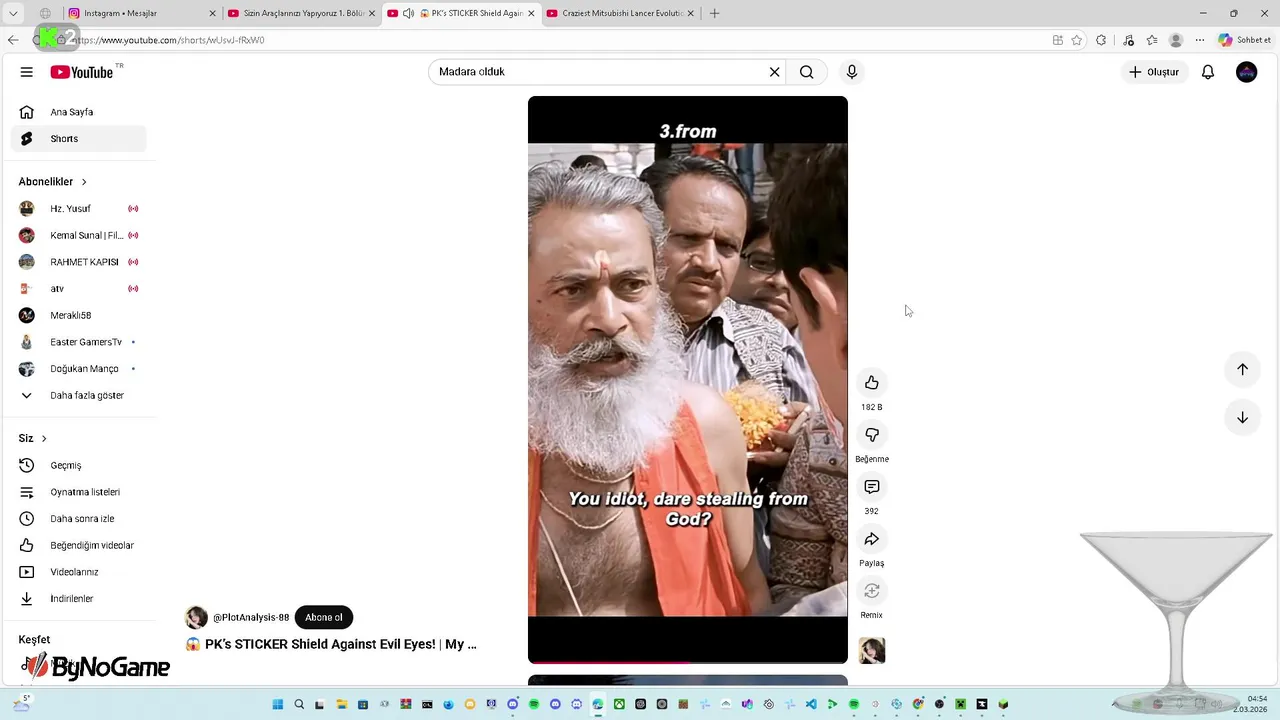Screen dimensions: 1280x720
Task: Open the Oluştur create button
Action: [1154, 72]
